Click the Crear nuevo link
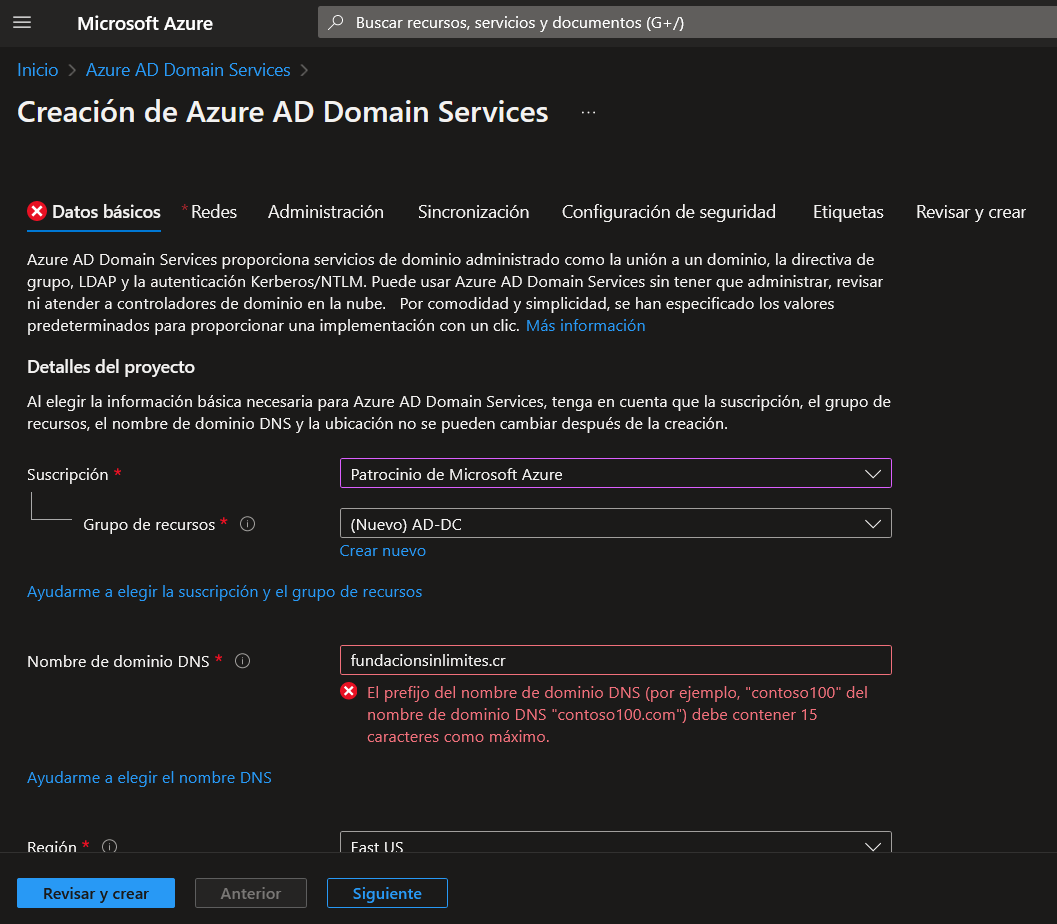 click(382, 551)
